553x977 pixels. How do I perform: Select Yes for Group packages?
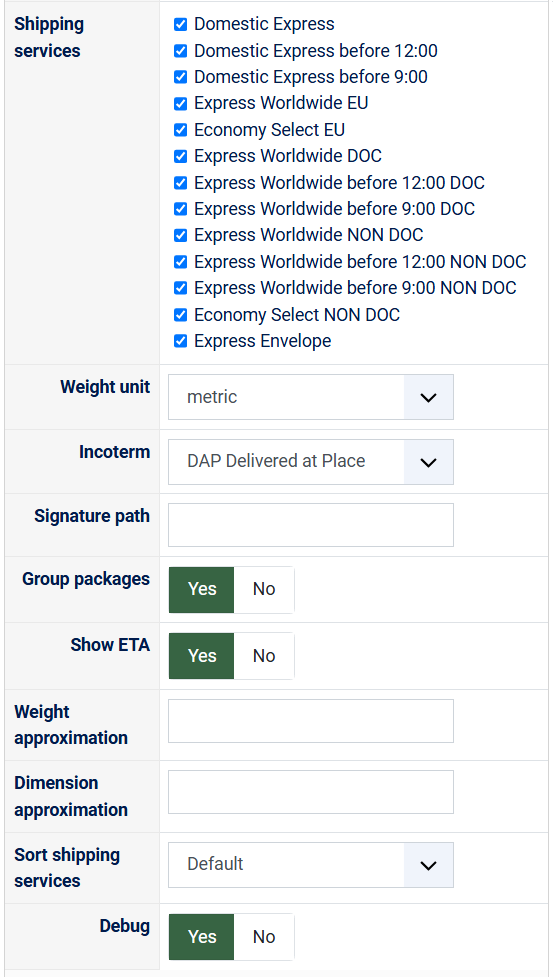[202, 589]
